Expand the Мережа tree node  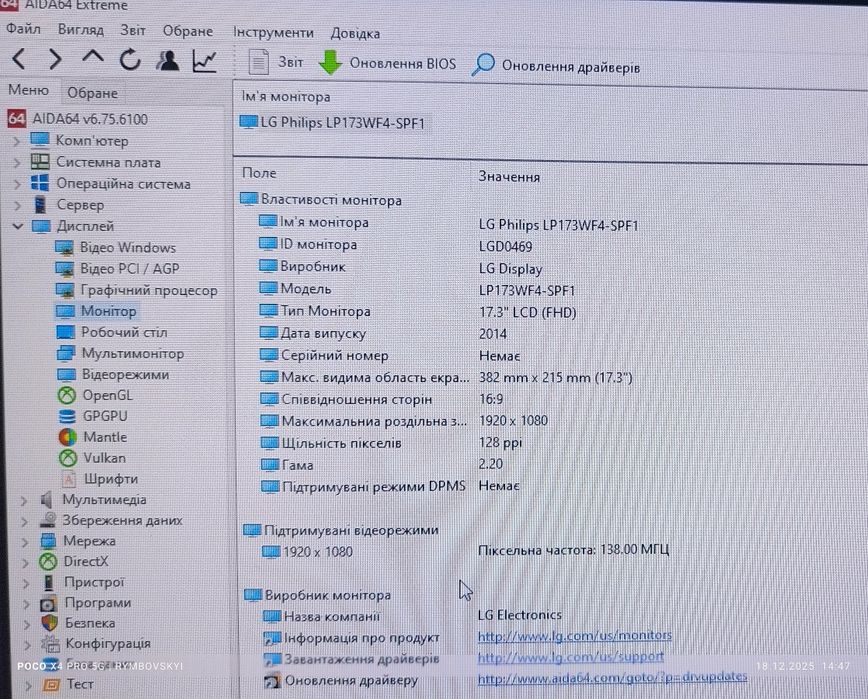click(25, 542)
